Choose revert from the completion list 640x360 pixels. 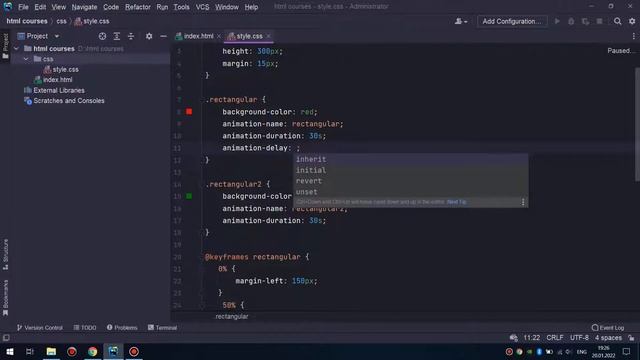[411, 181]
